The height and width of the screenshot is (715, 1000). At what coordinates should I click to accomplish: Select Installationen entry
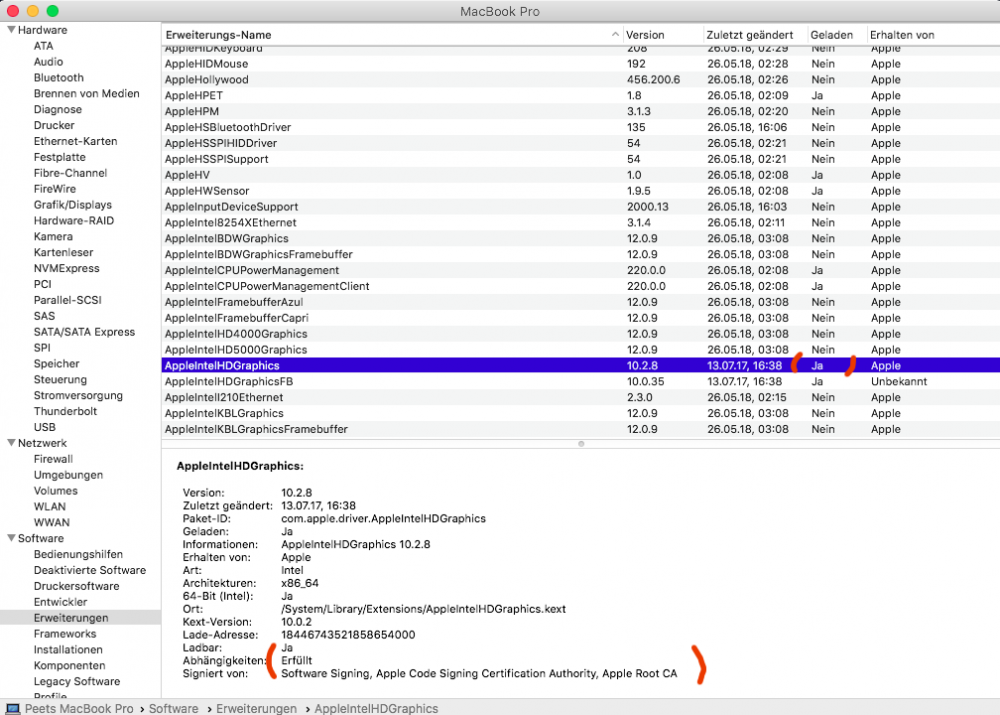click(x=68, y=650)
